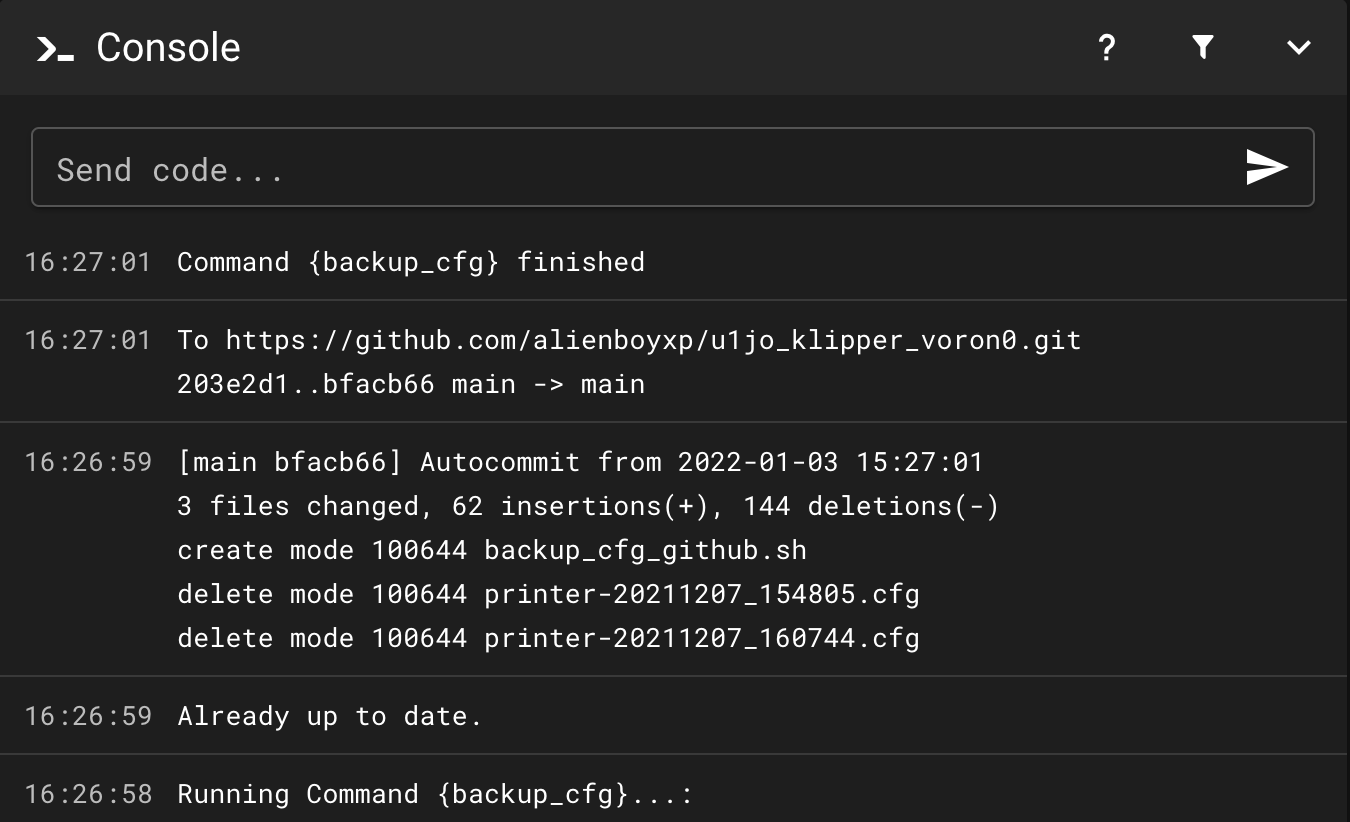
Task: Click the Console panel title
Action: (168, 48)
